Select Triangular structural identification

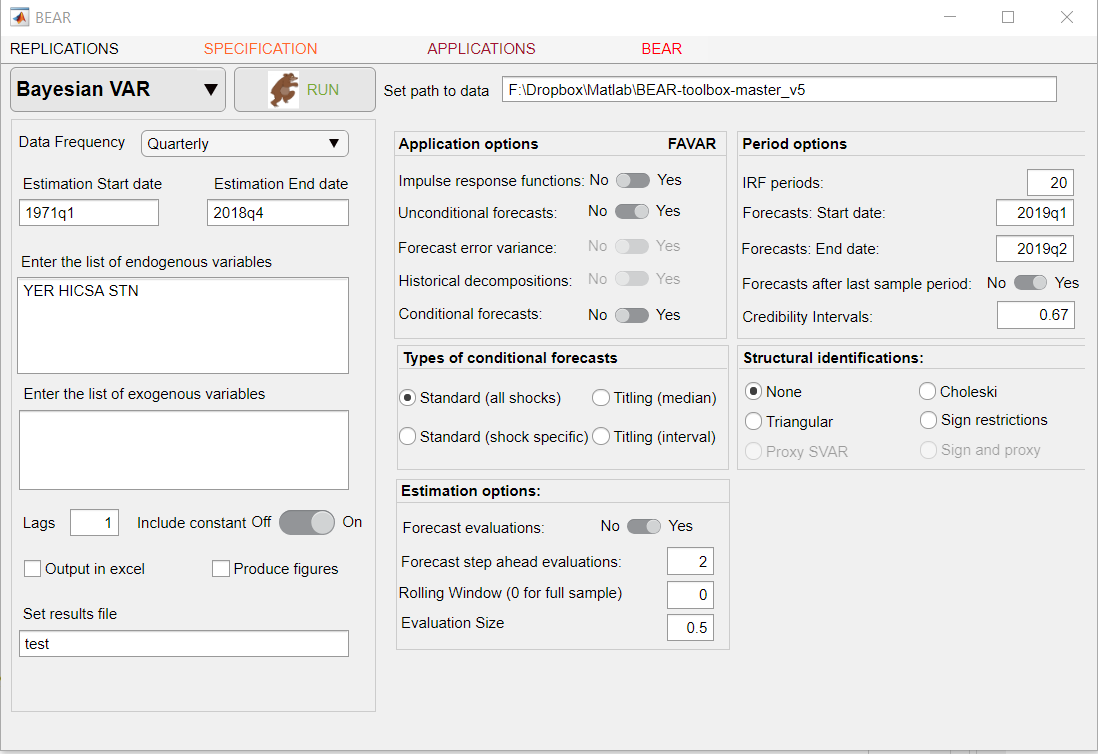(753, 421)
